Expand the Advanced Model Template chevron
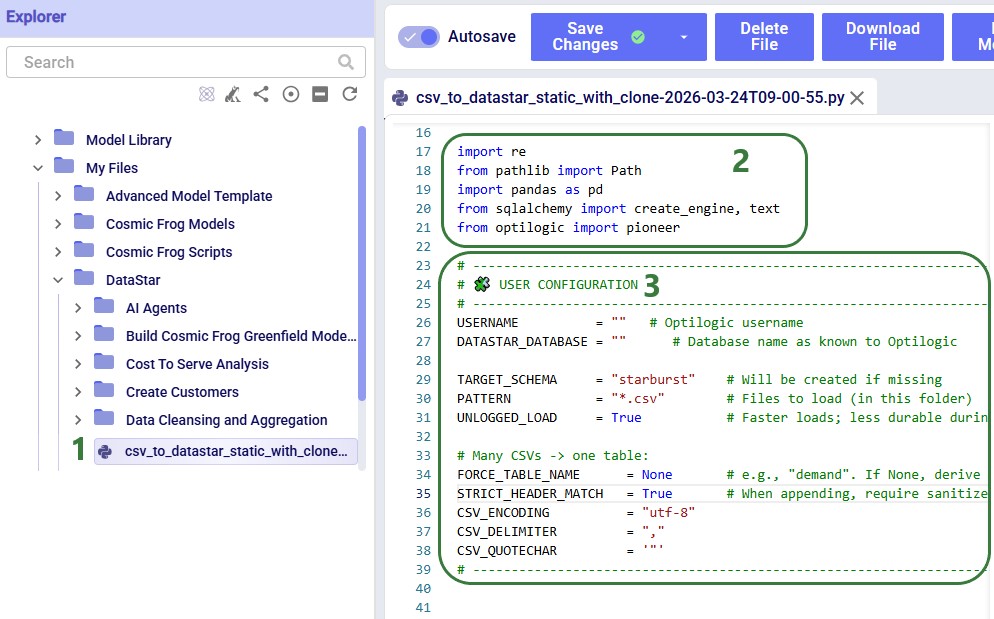994x619 pixels. point(58,196)
